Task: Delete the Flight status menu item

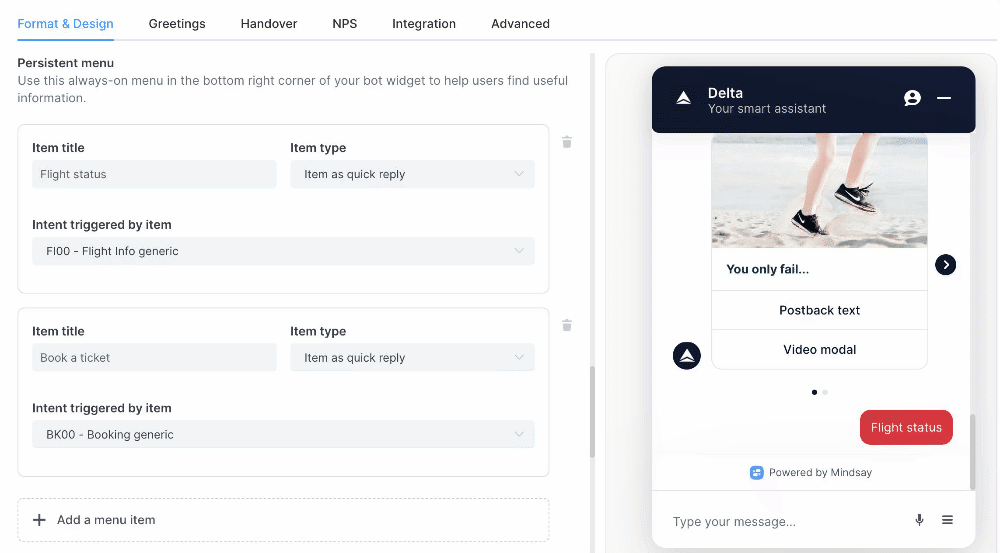Action: click(566, 142)
